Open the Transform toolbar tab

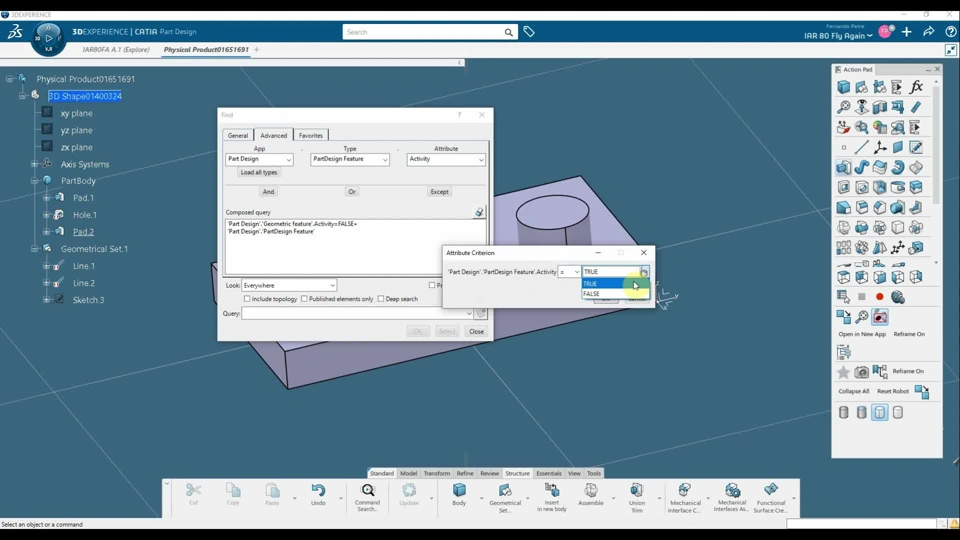[x=437, y=473]
